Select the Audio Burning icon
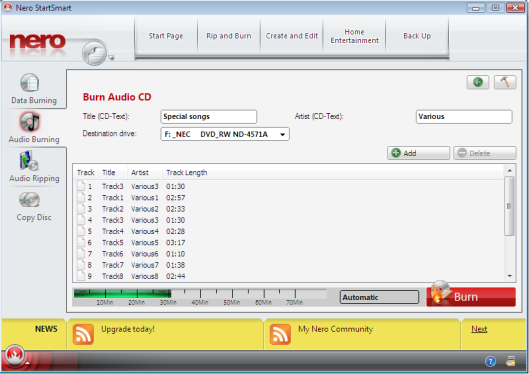Viewport: 529px width, 374px height. [30, 122]
